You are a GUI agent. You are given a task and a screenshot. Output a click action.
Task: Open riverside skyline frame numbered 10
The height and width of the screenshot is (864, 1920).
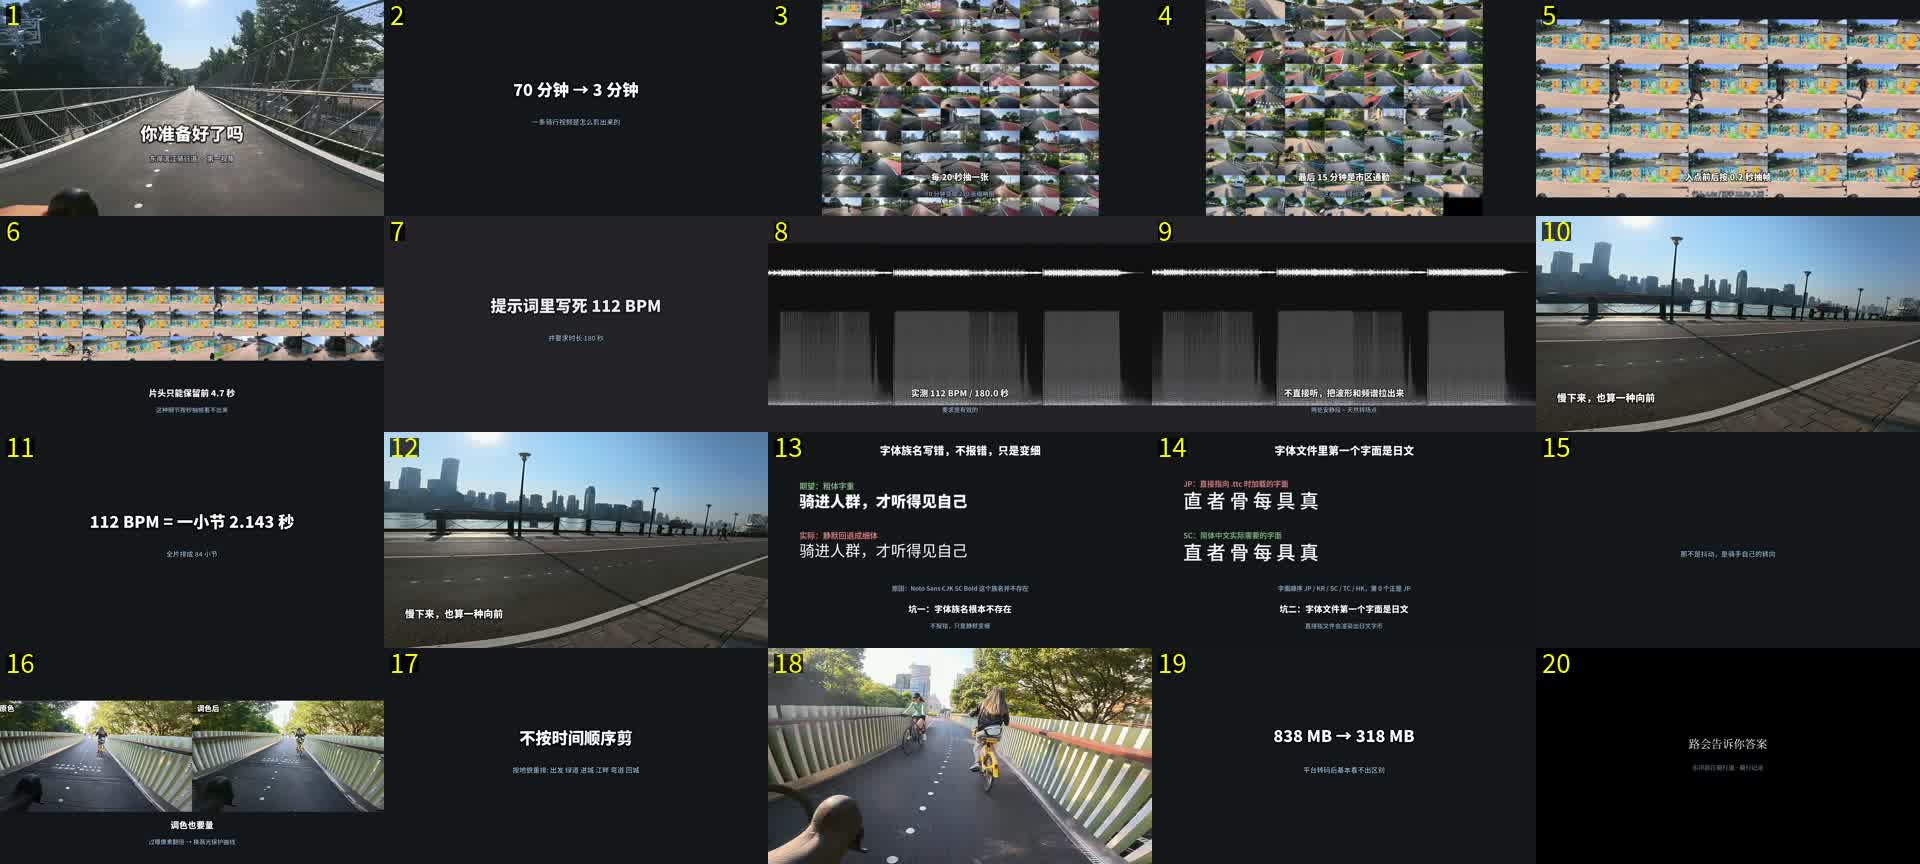click(x=1728, y=324)
